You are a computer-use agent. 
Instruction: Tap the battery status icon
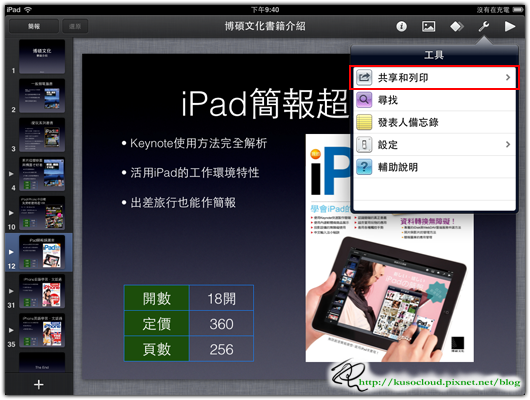click(x=518, y=10)
